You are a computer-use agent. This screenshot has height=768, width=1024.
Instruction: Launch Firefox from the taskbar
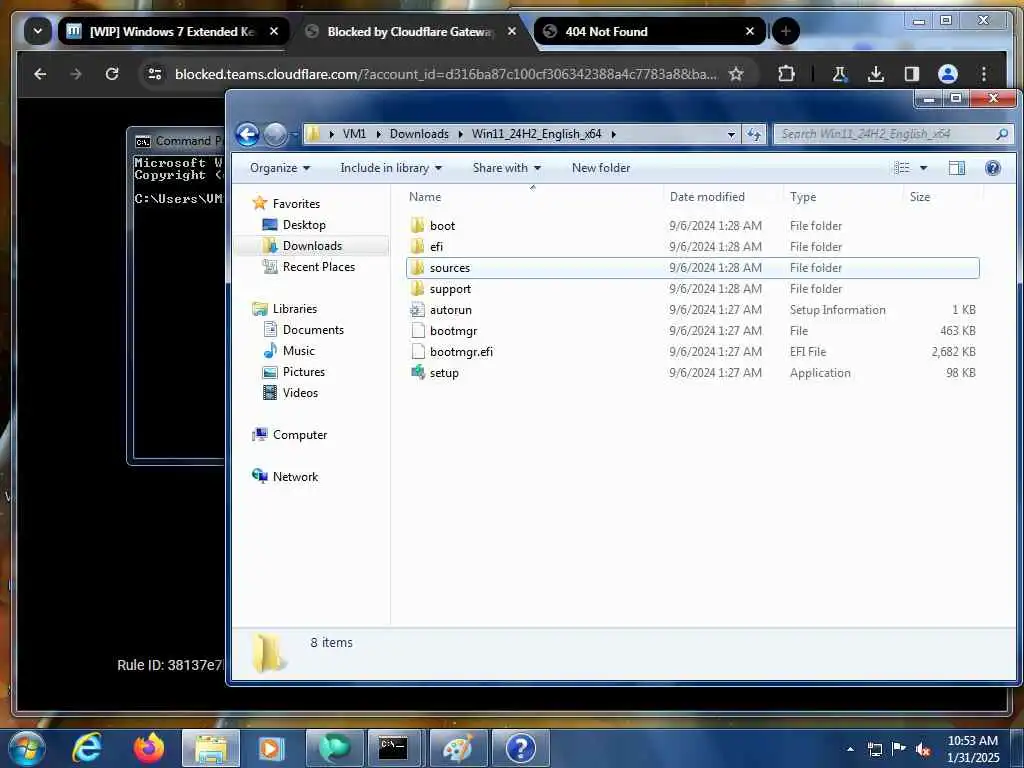(x=149, y=748)
